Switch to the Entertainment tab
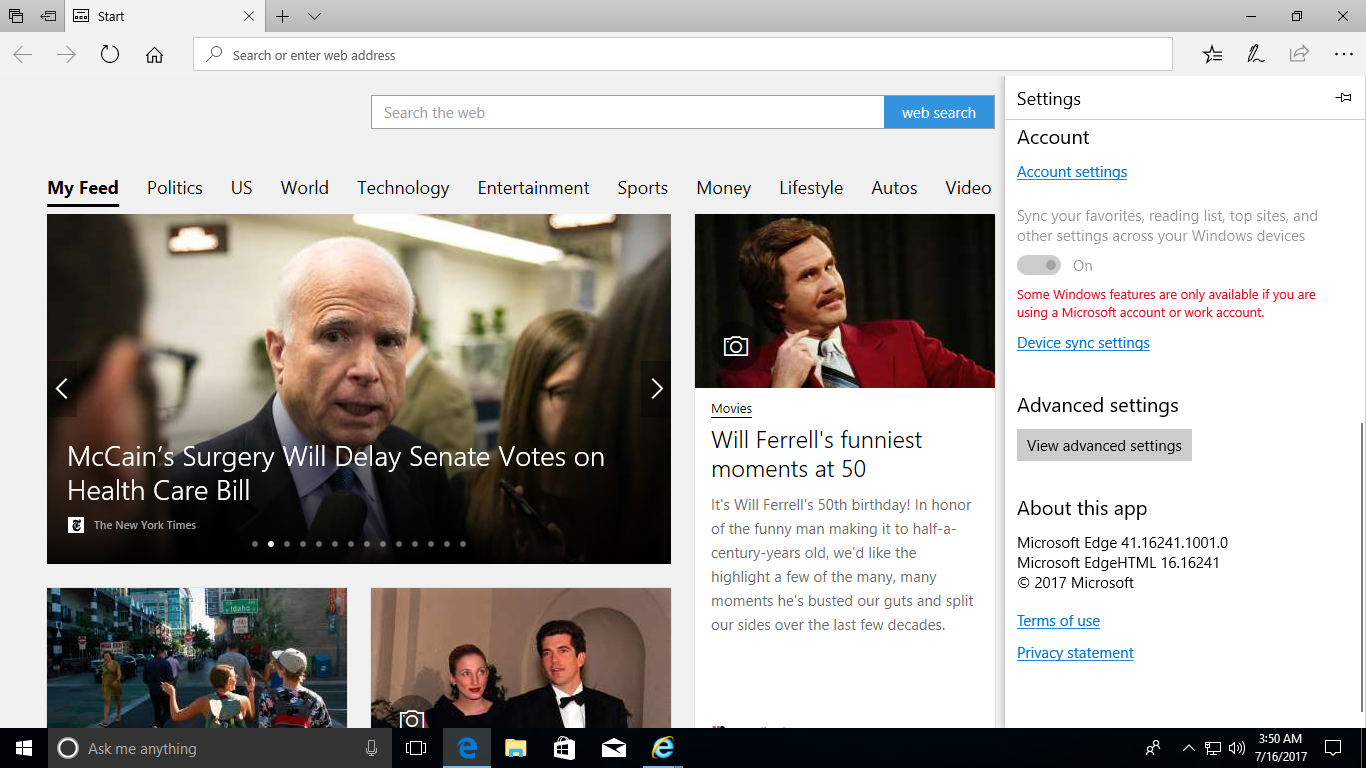Image resolution: width=1366 pixels, height=768 pixels. (534, 188)
